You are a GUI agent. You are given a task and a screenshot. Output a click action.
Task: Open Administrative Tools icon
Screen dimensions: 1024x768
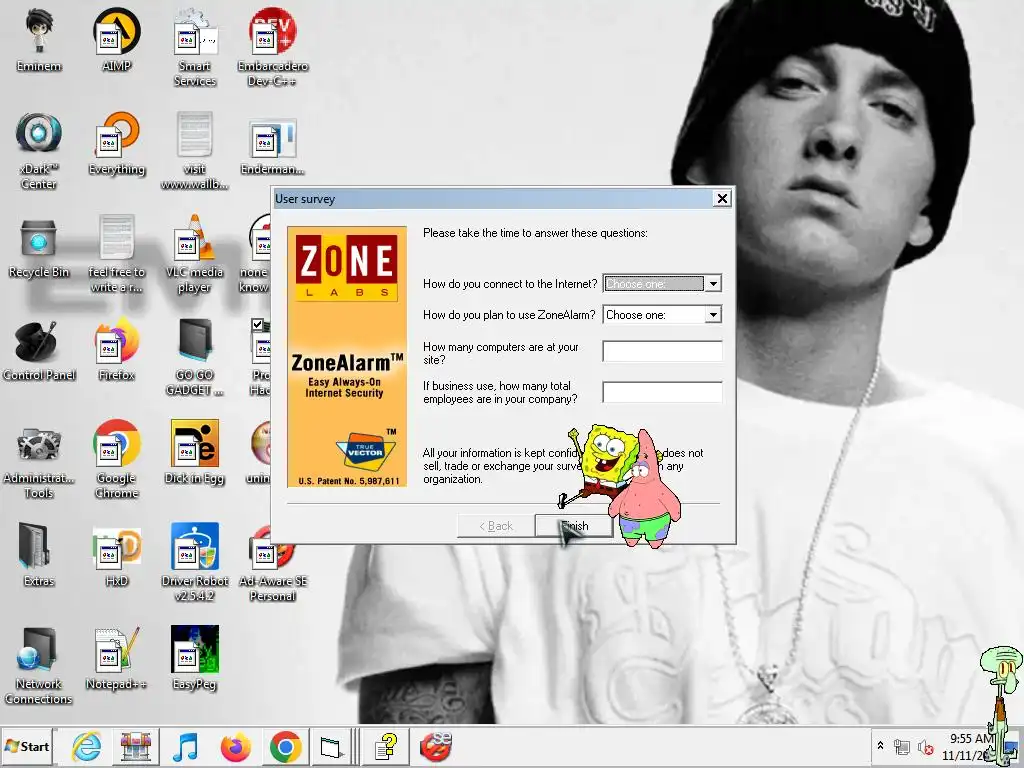tap(39, 460)
